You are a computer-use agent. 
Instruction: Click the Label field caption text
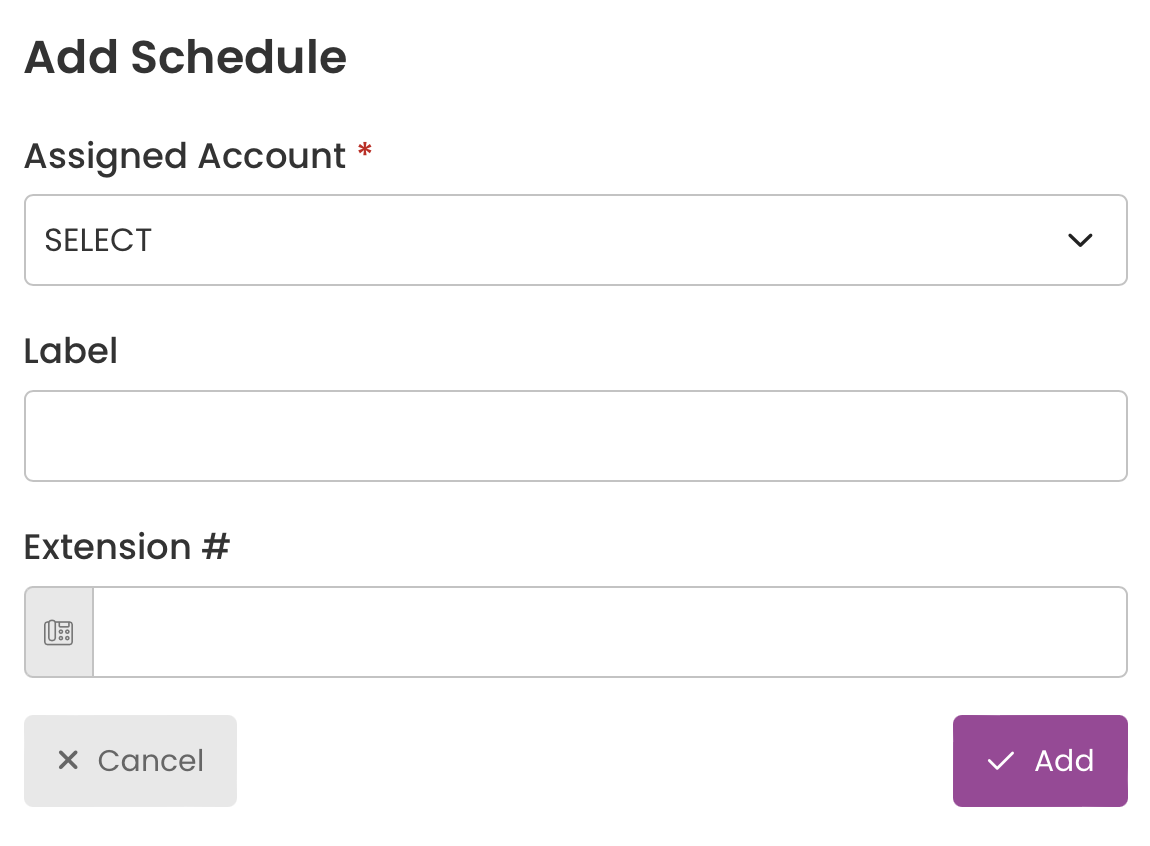pyautogui.click(x=70, y=351)
